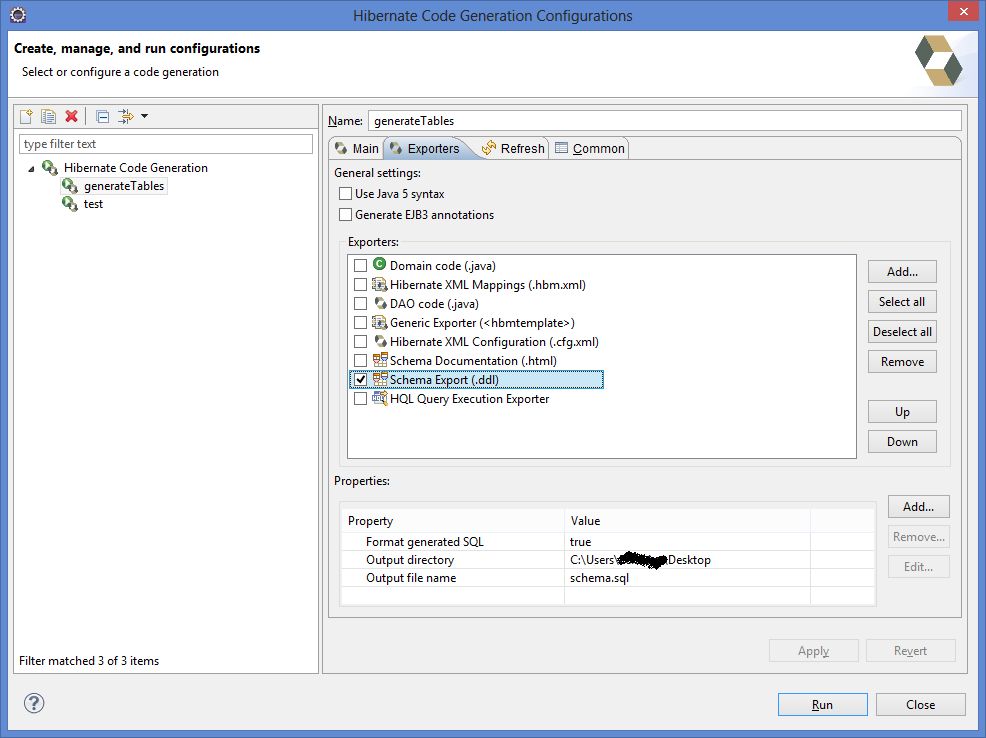Select the generateTables configuration

[x=124, y=186]
